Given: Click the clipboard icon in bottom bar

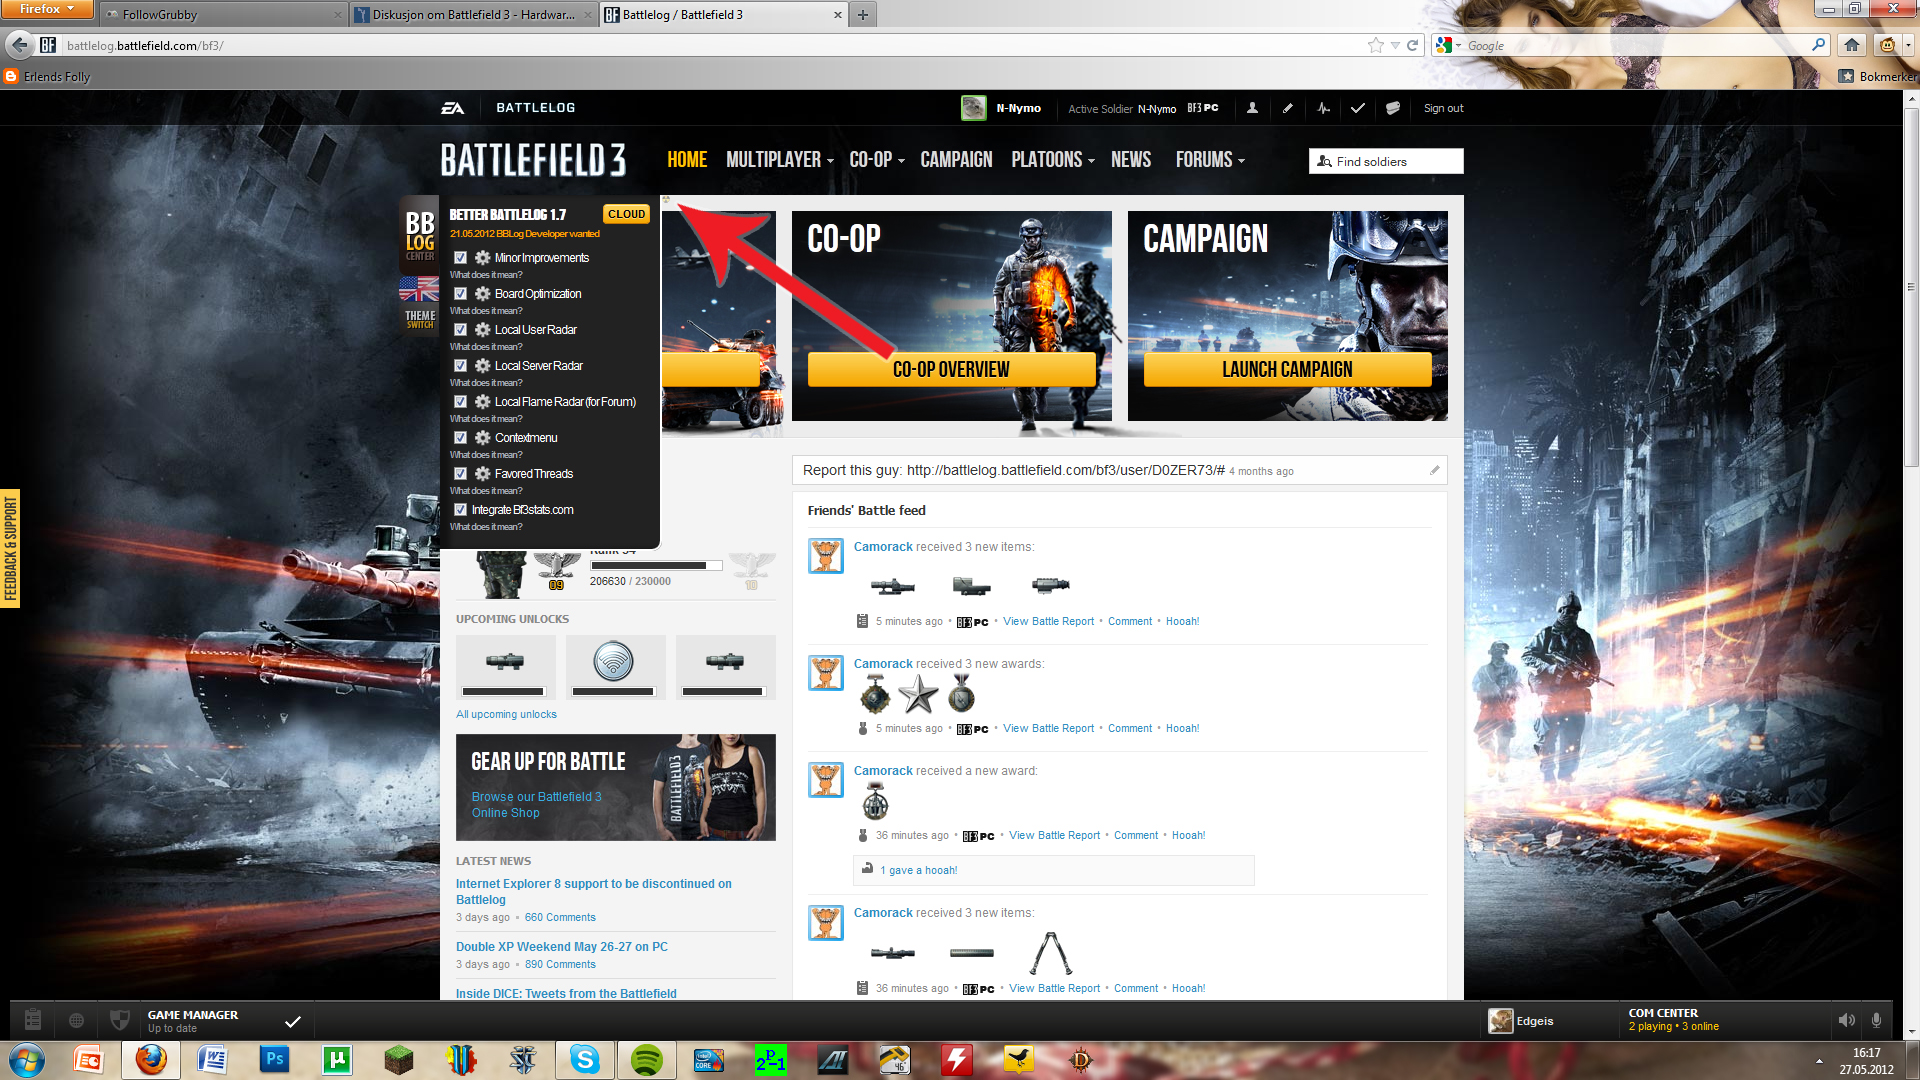Looking at the screenshot, I should tap(33, 1020).
